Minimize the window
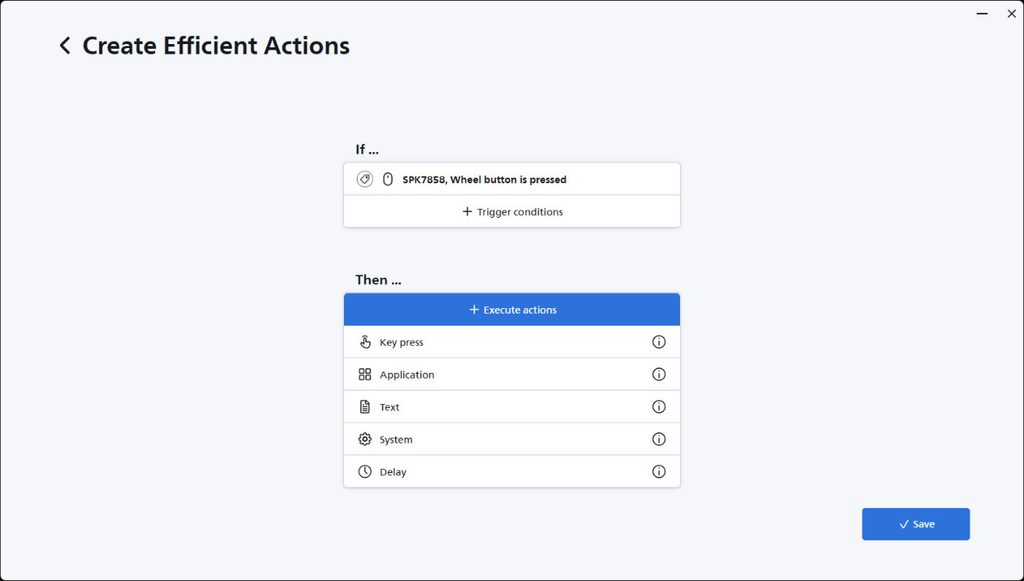 982,14
